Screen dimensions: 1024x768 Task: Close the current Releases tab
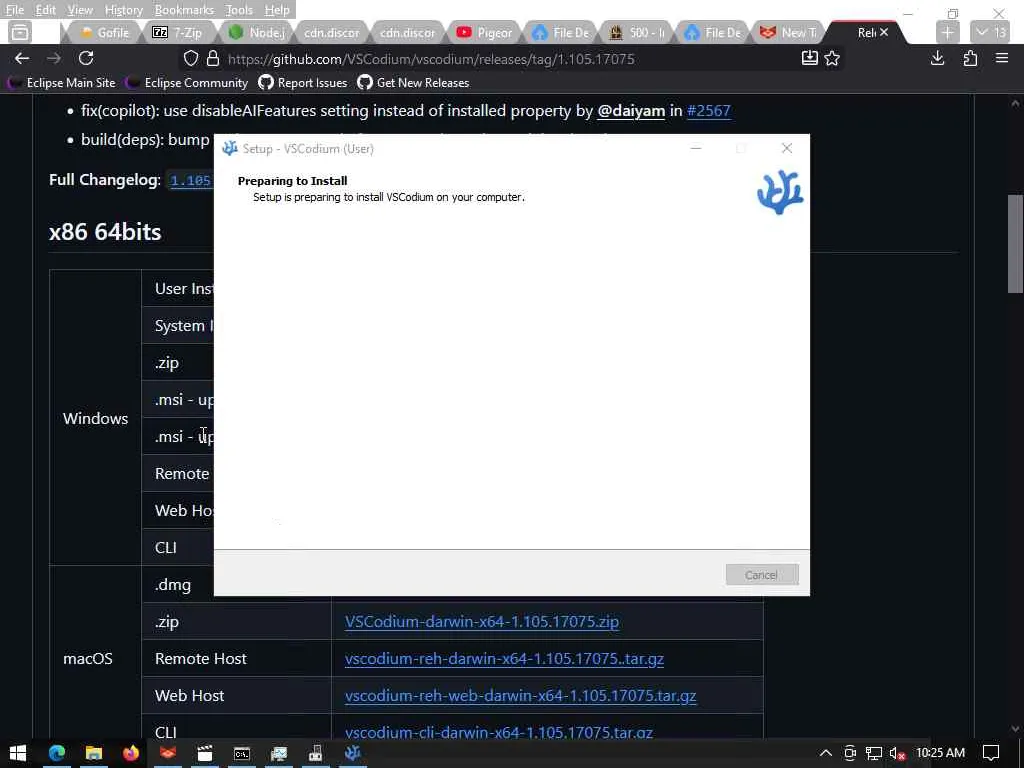(884, 32)
